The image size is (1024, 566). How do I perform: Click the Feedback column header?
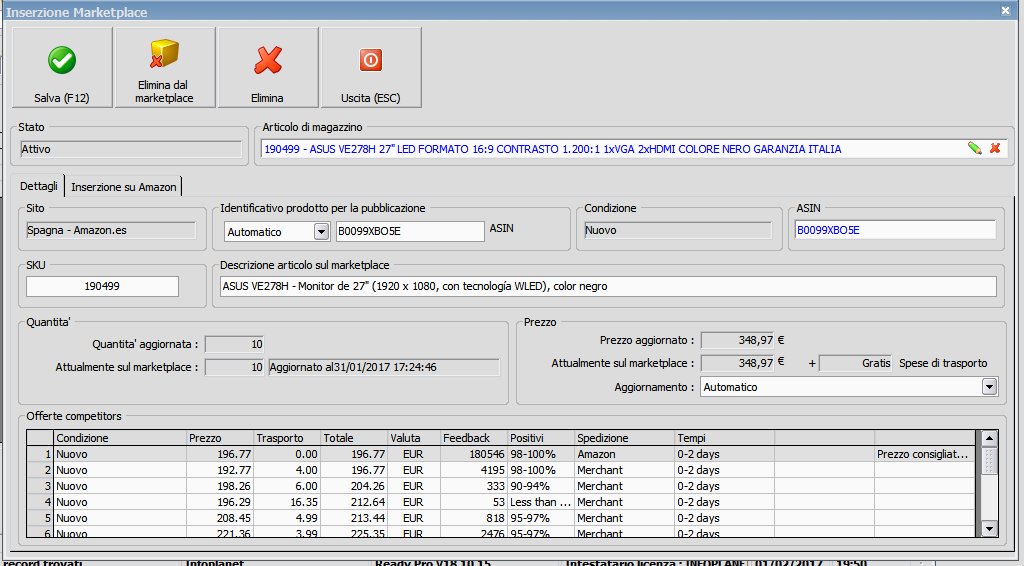[x=473, y=438]
